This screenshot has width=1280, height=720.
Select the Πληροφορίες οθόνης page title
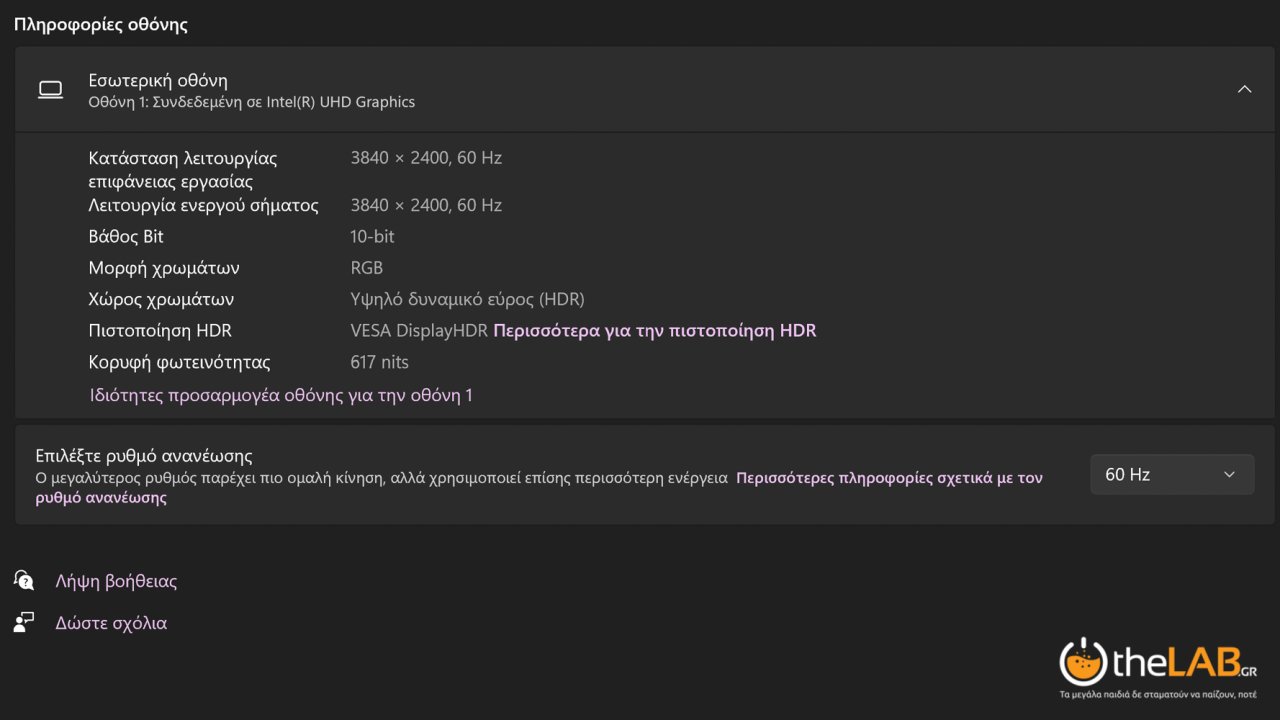(x=101, y=24)
